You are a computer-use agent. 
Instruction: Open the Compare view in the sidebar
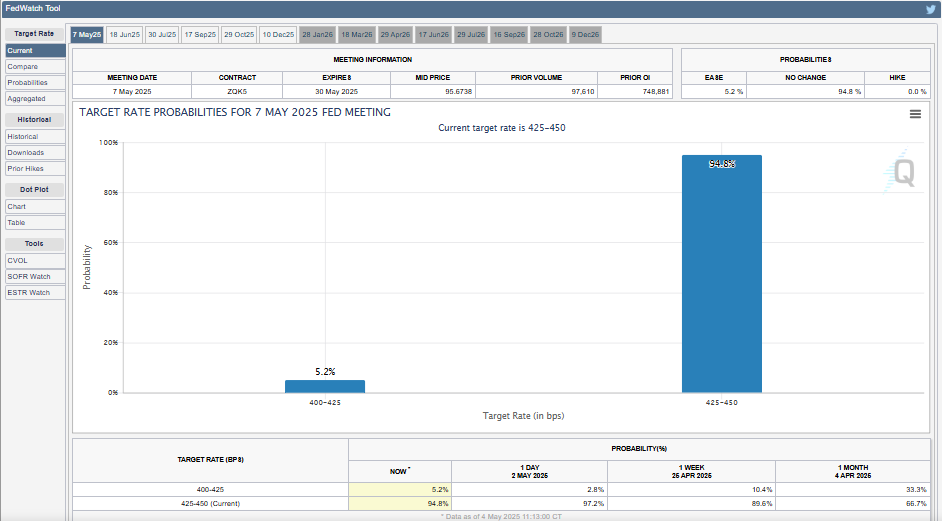pyautogui.click(x=22, y=67)
